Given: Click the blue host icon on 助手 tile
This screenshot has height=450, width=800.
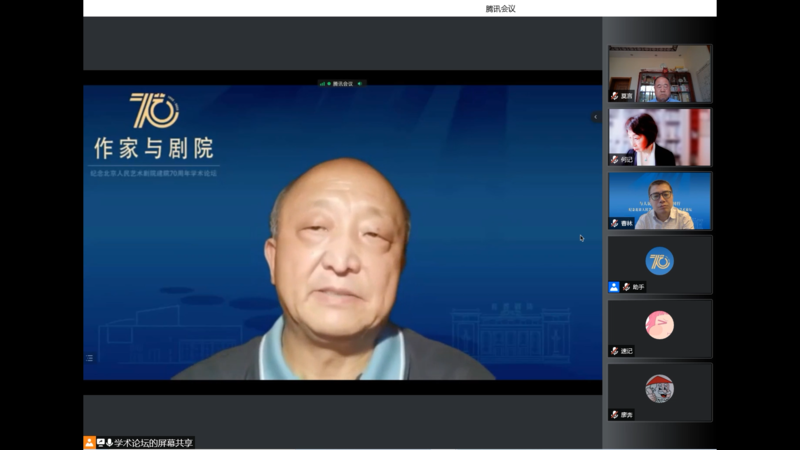Looking at the screenshot, I should [x=614, y=287].
